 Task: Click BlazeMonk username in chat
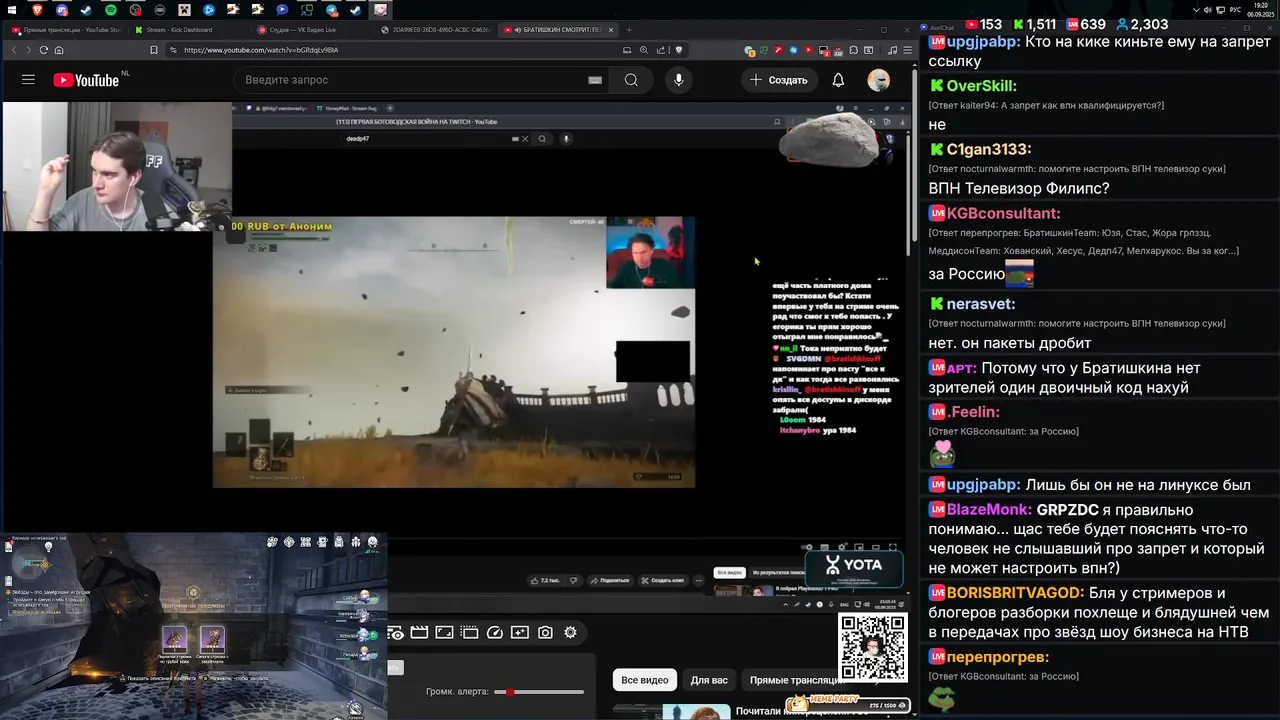[989, 509]
